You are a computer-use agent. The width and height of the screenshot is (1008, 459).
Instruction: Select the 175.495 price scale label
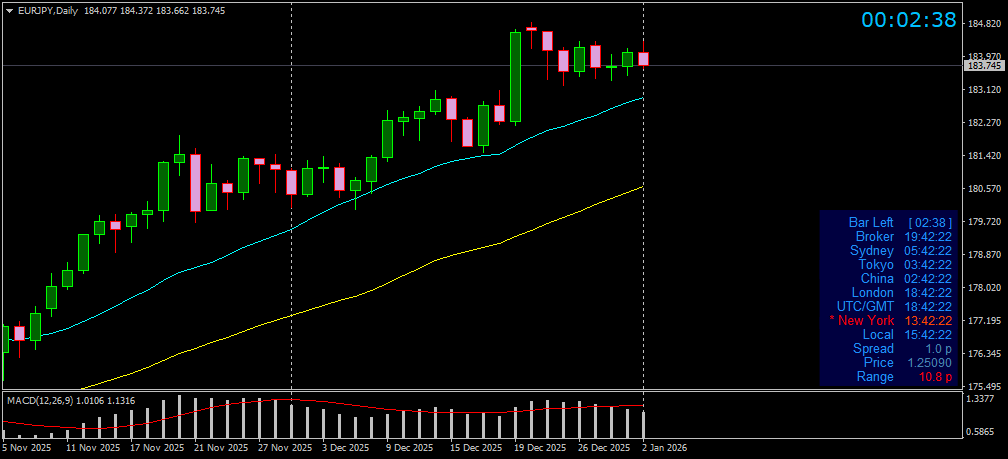(985, 386)
